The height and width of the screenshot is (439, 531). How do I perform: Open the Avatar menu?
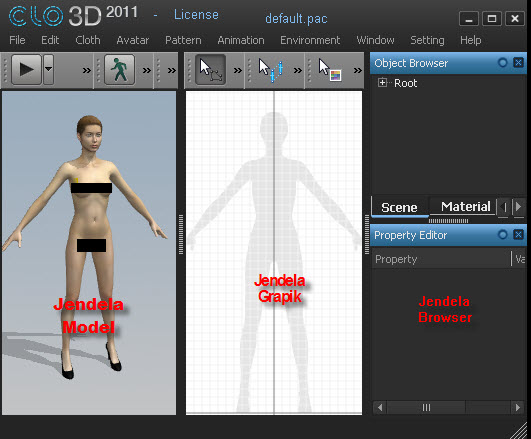click(133, 40)
